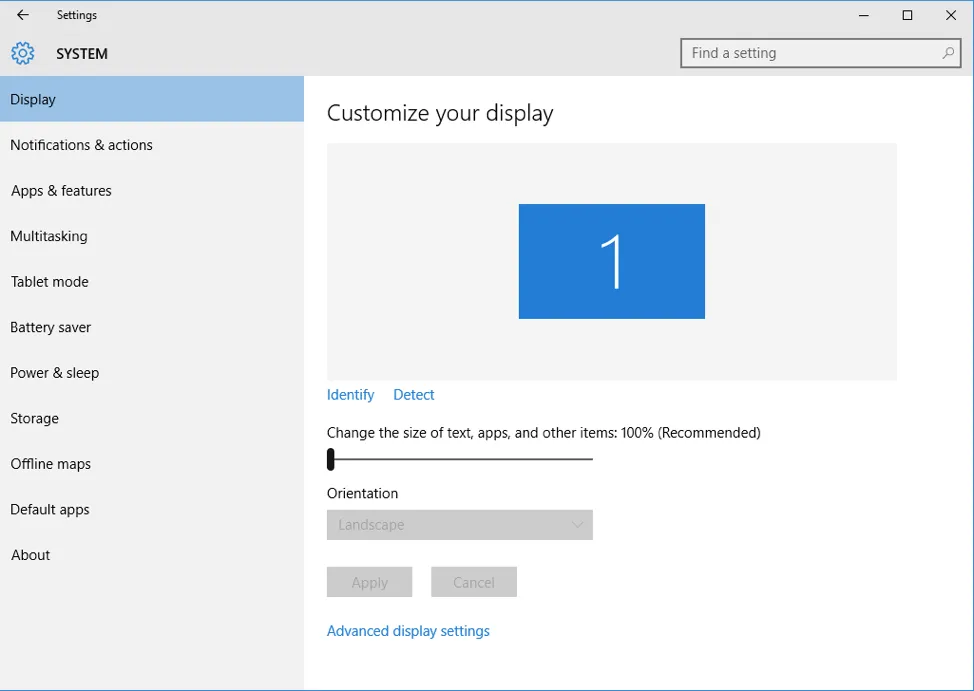Select Notifications & actions in sidebar
974x691 pixels.
(81, 144)
